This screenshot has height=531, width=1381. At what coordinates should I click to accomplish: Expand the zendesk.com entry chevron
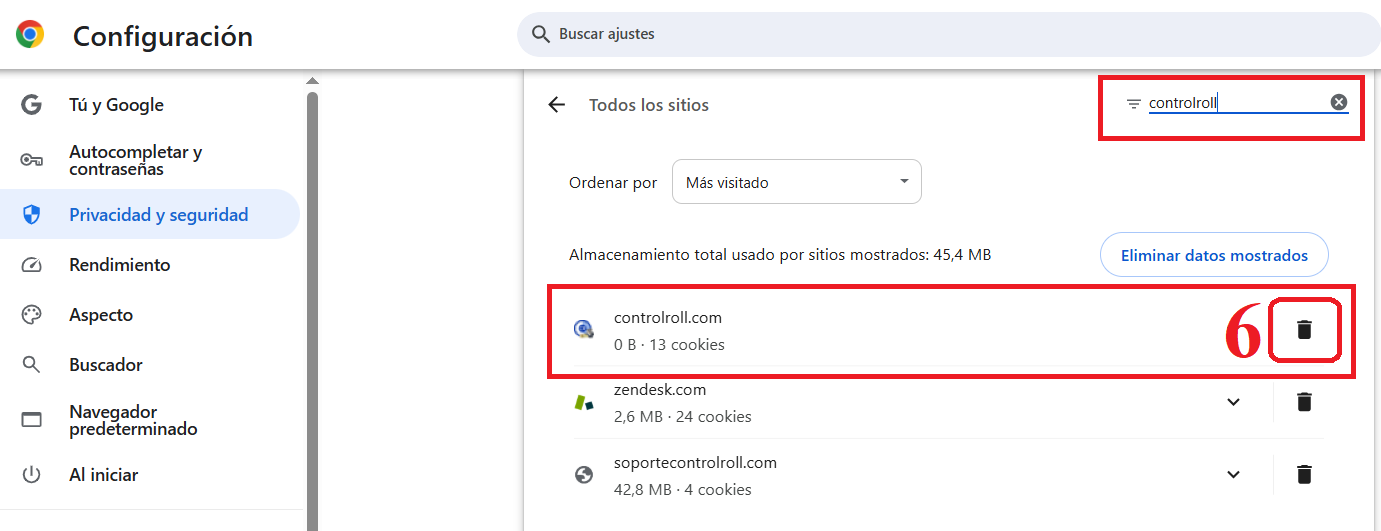(x=1234, y=402)
